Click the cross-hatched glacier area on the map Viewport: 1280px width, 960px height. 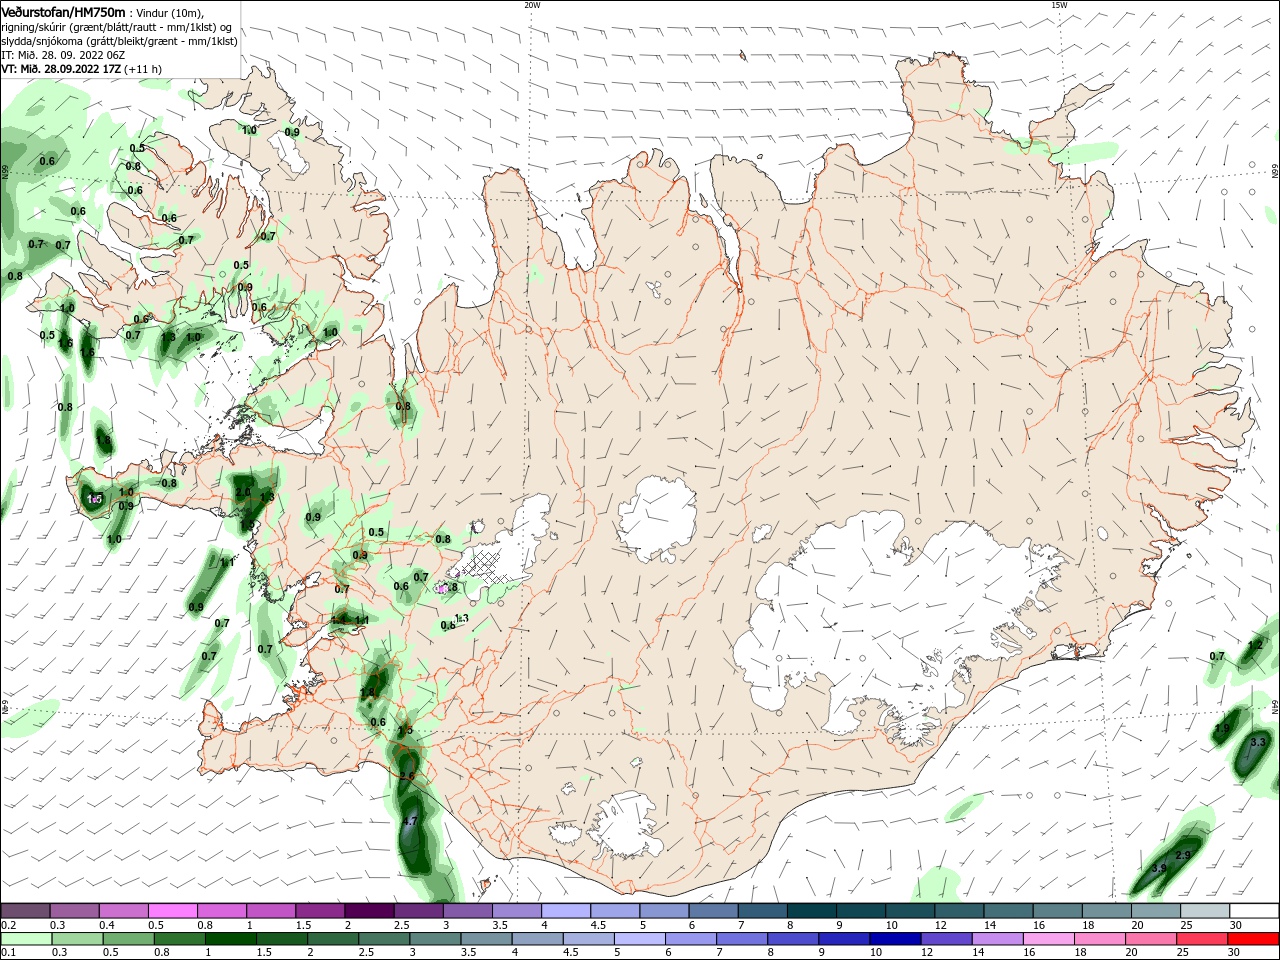click(488, 569)
